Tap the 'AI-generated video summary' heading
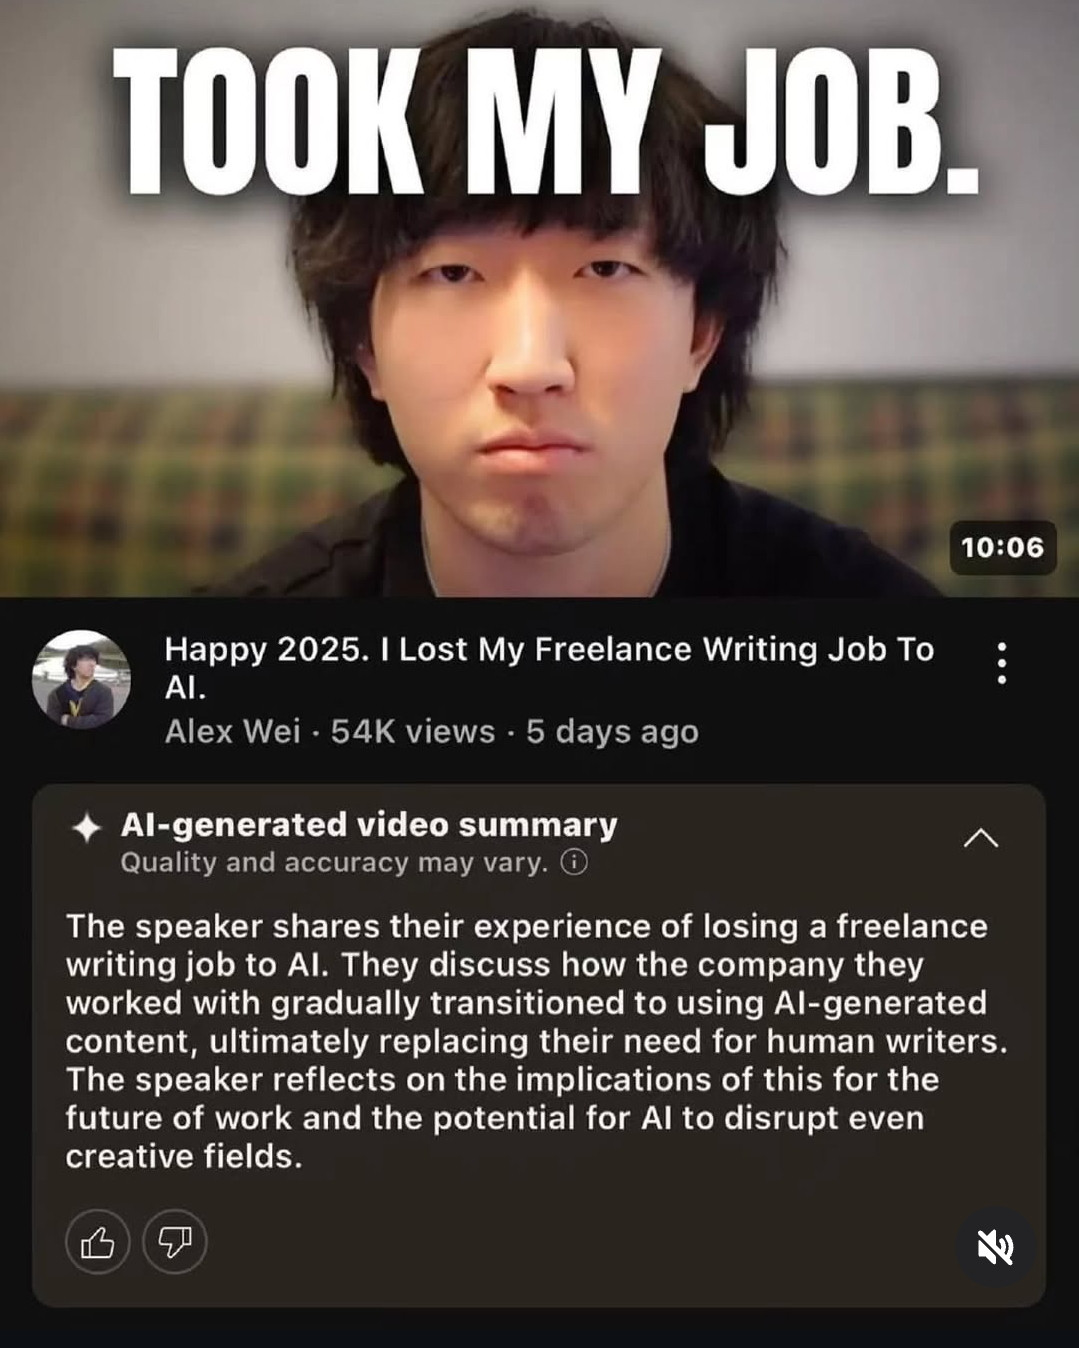The image size is (1079, 1348). [369, 824]
